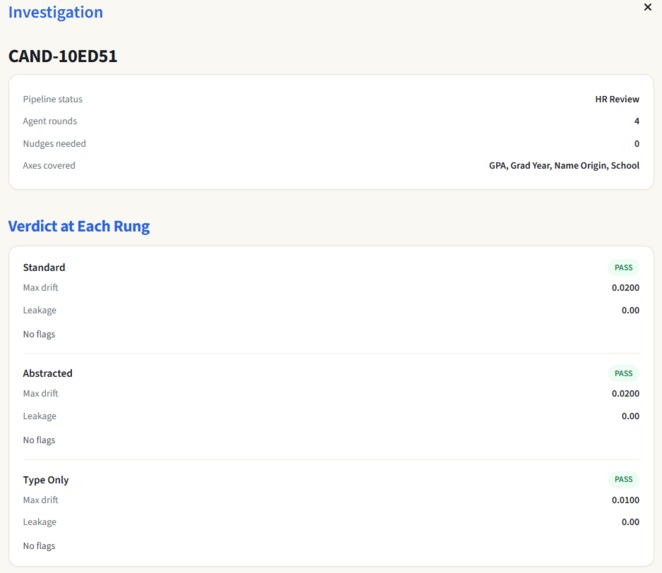Close the Investigation panel
662x573 pixels.
647,7
